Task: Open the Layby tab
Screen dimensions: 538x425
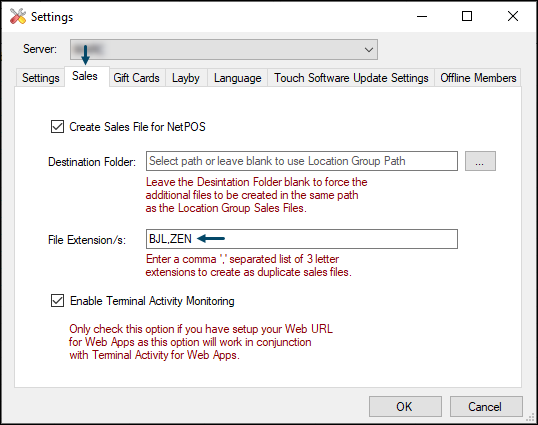Action: point(186,78)
